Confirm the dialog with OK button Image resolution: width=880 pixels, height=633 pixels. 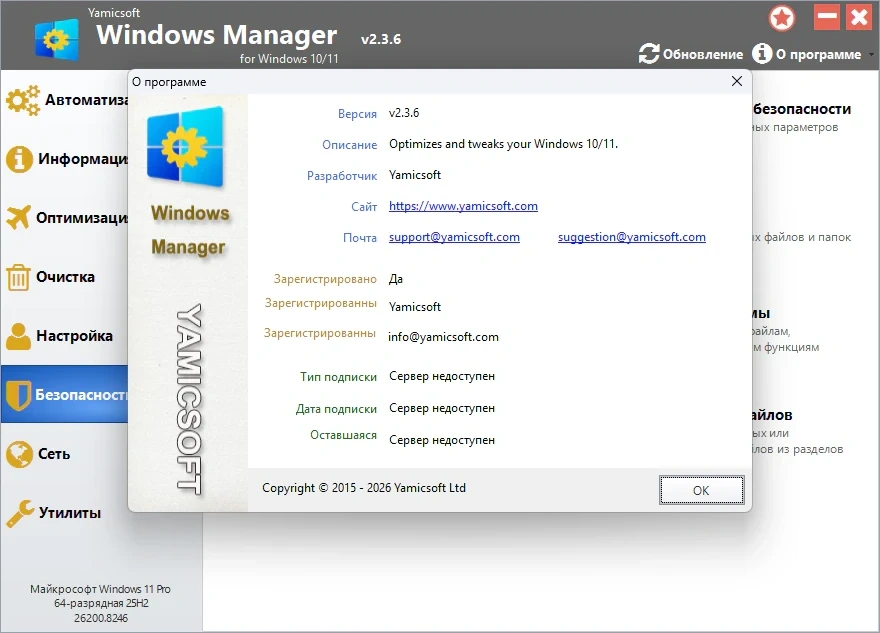(x=702, y=490)
